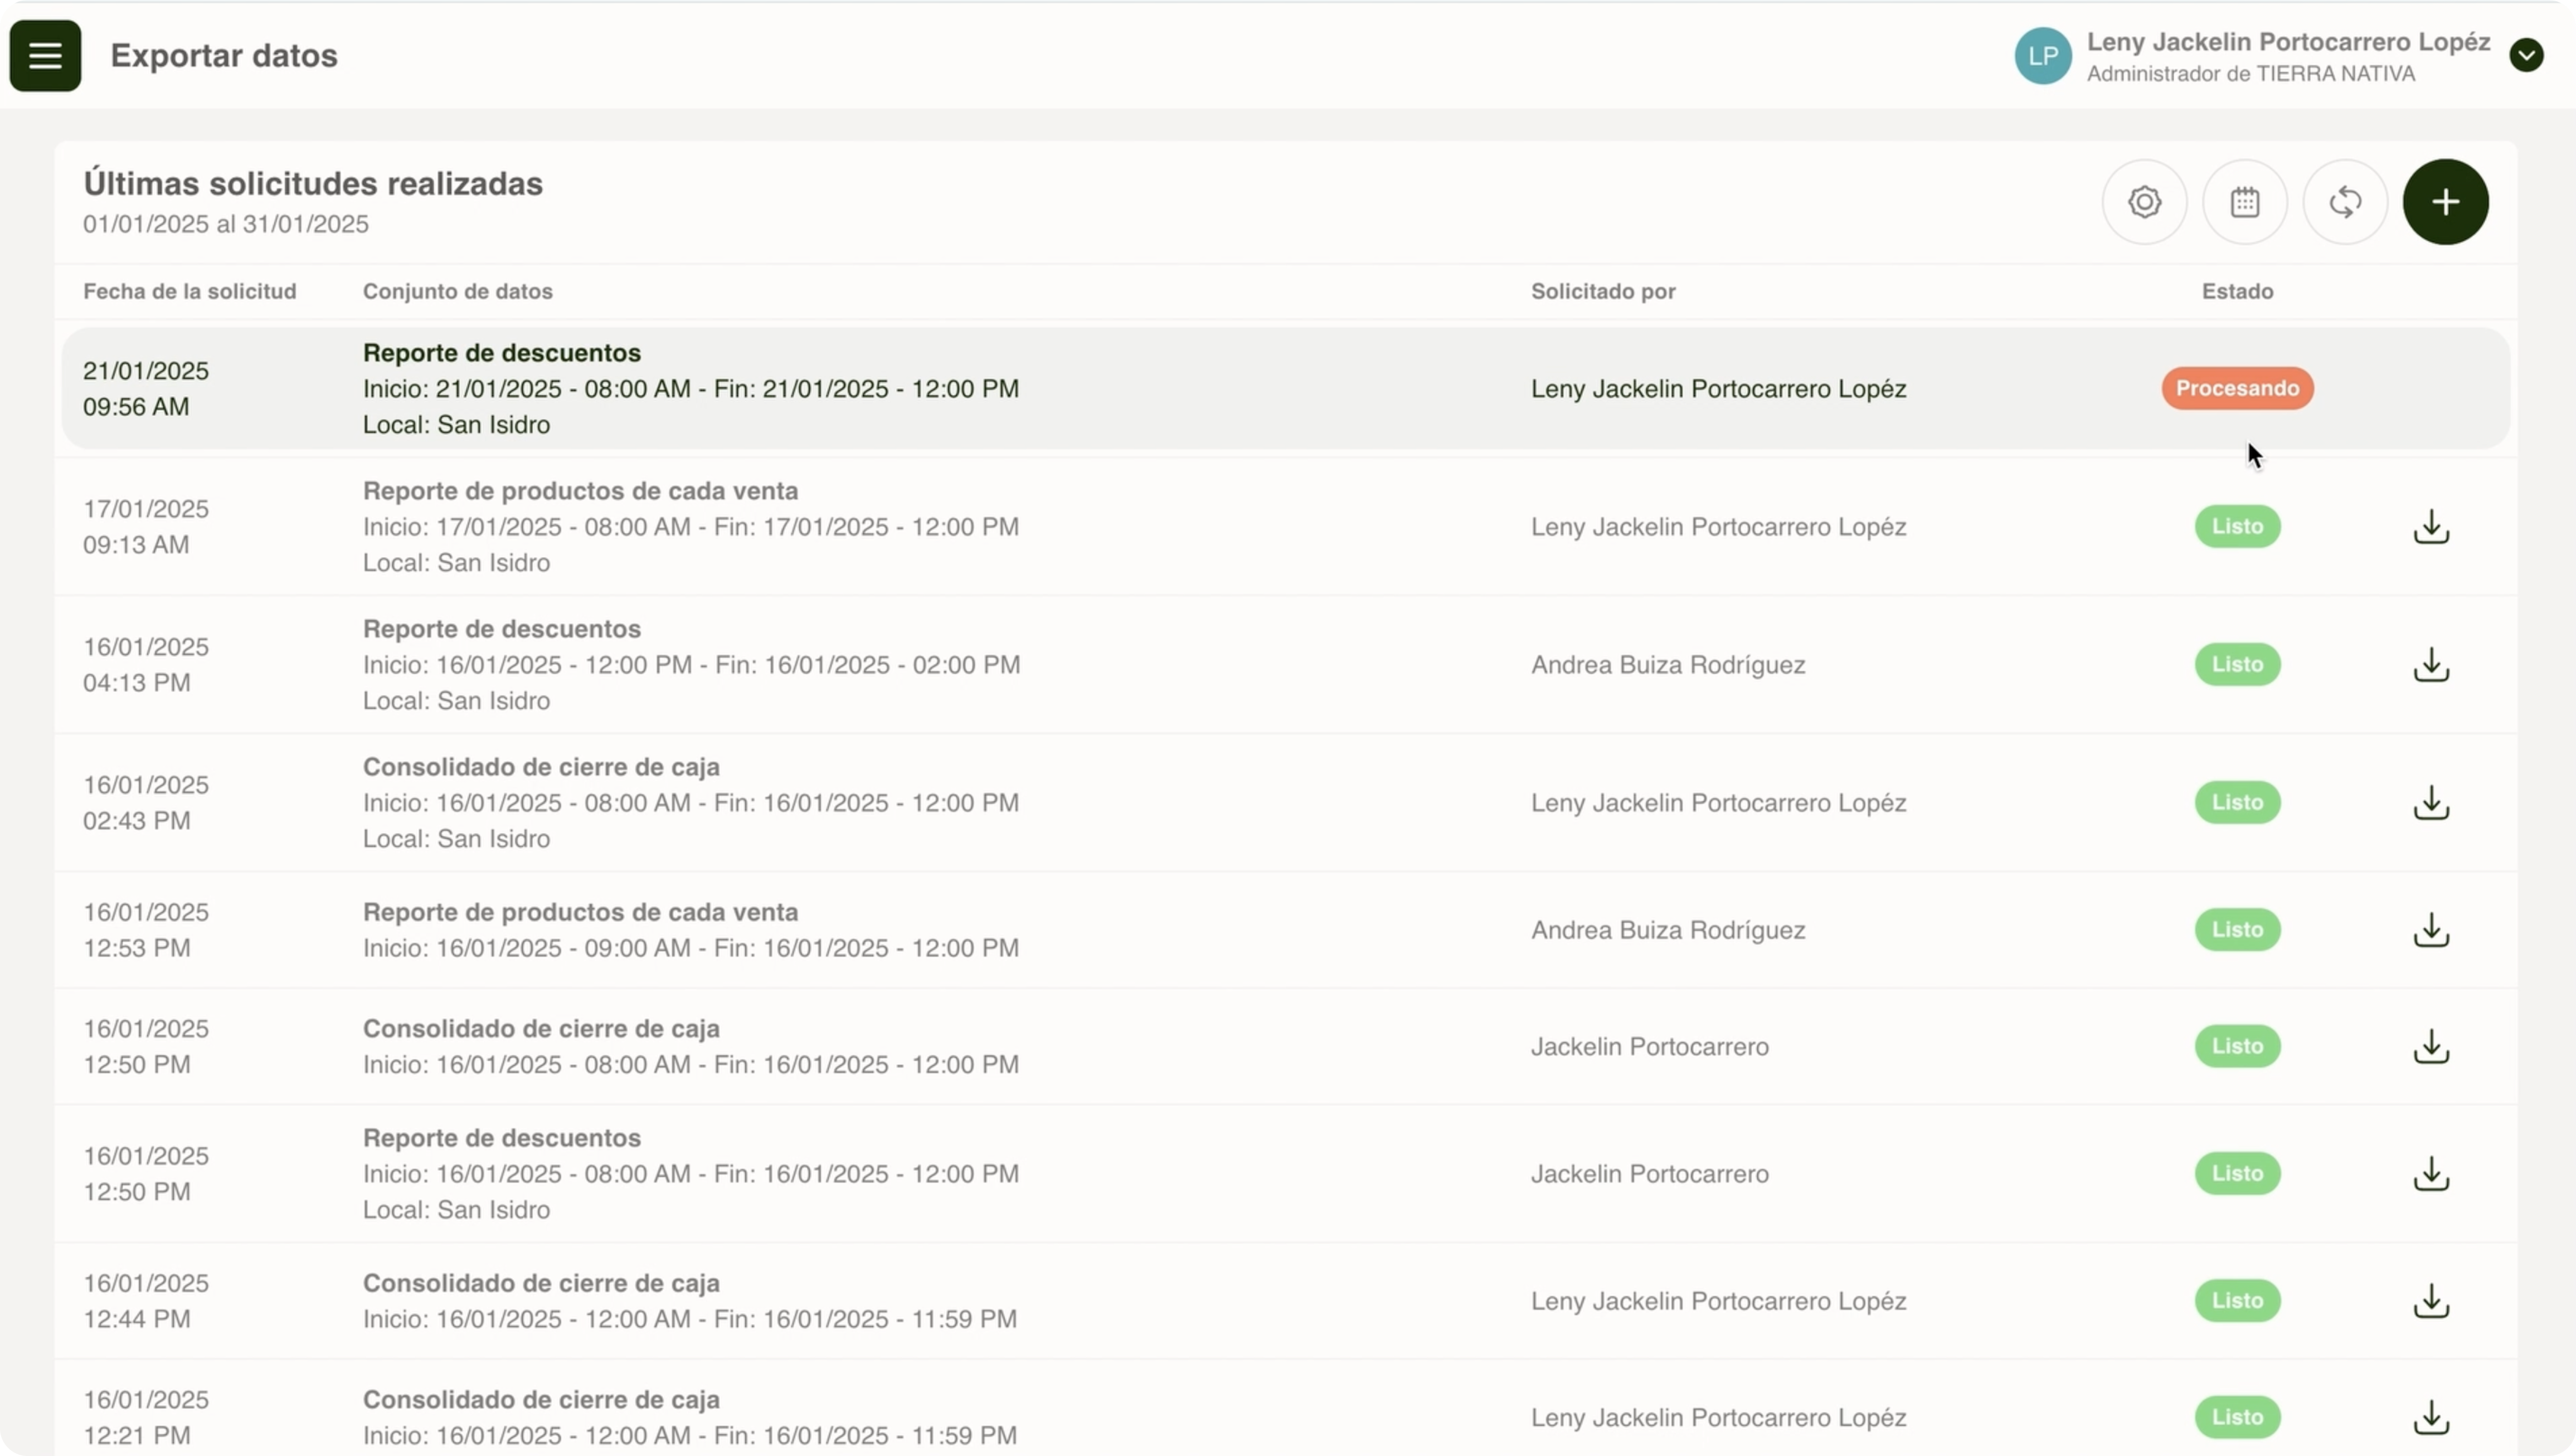
Task: Download the Jackelin Portocarrero descuentos report
Action: point(2431,1174)
